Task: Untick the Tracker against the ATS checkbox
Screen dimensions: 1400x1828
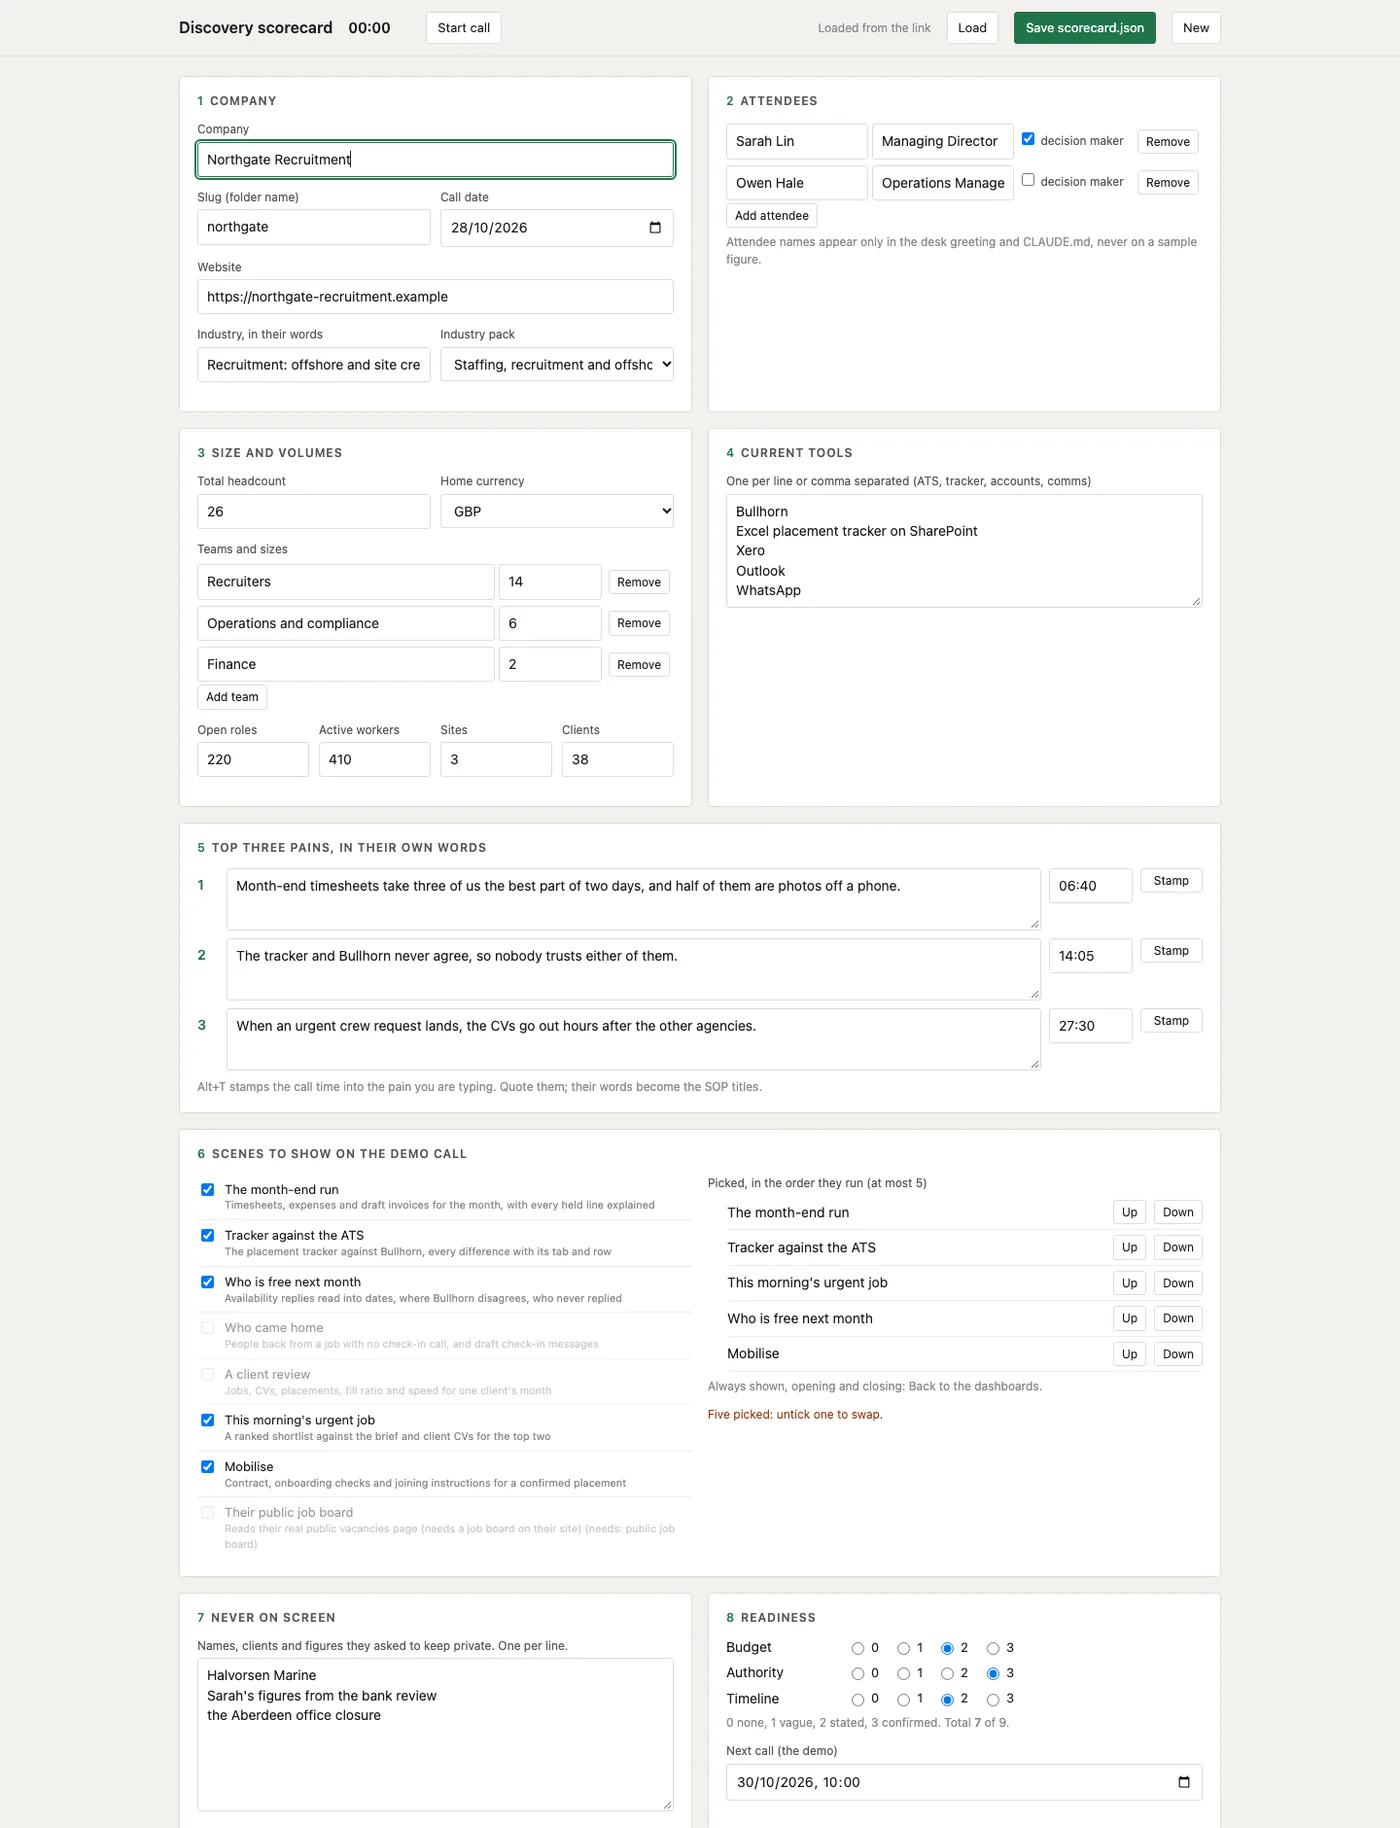Action: tap(207, 1236)
